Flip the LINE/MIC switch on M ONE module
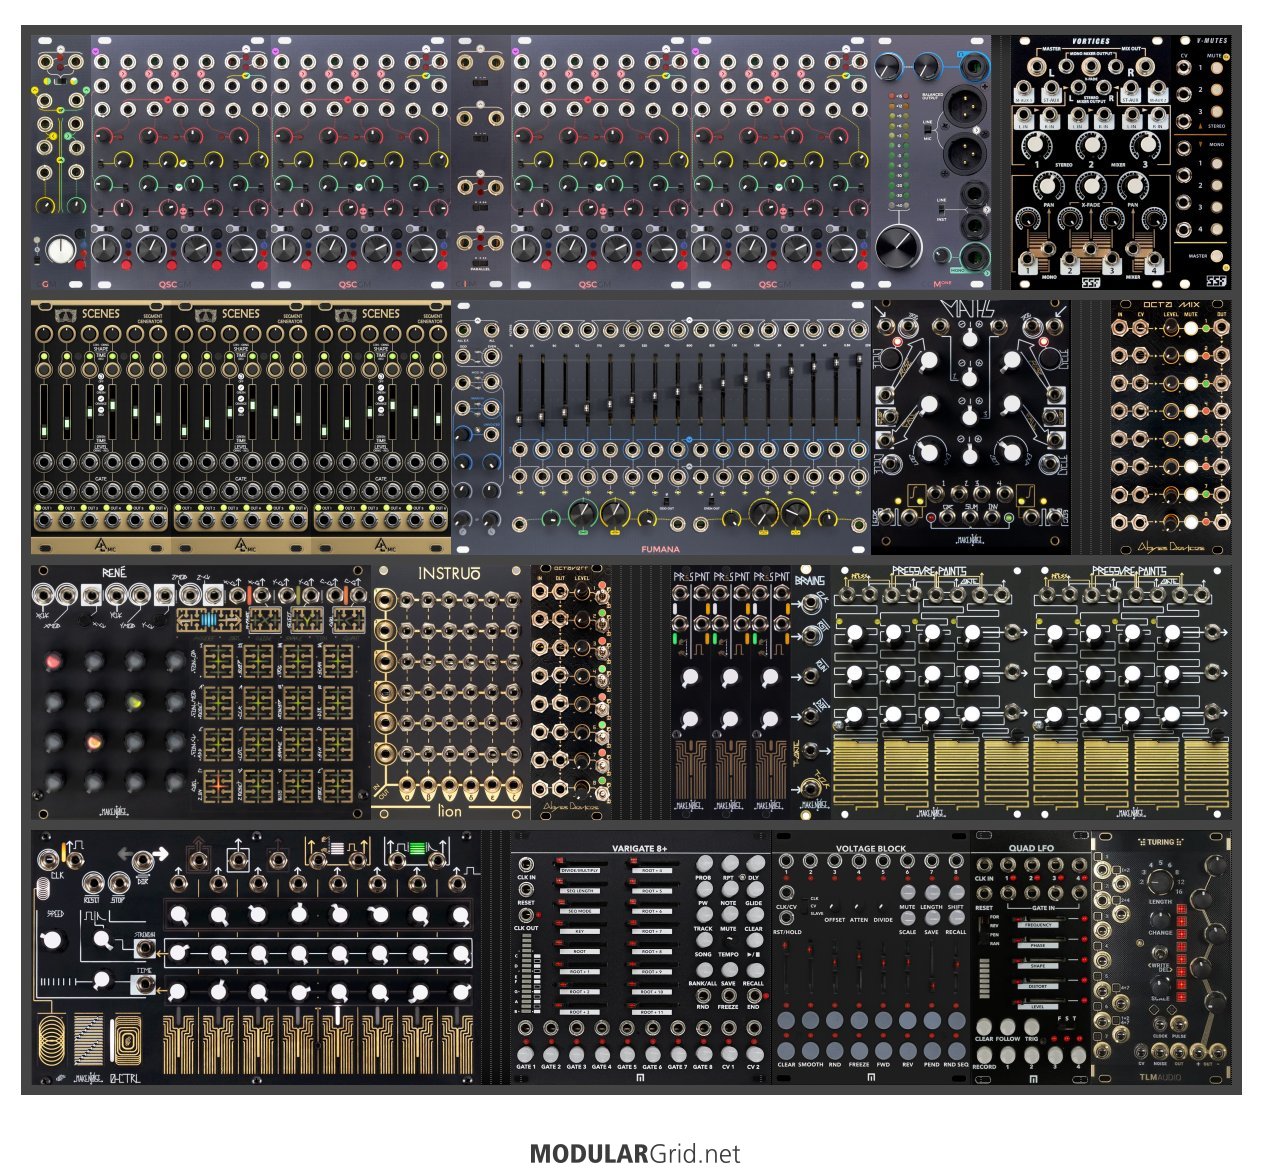Image resolution: width=1272 pixels, height=1175 pixels. point(928,130)
